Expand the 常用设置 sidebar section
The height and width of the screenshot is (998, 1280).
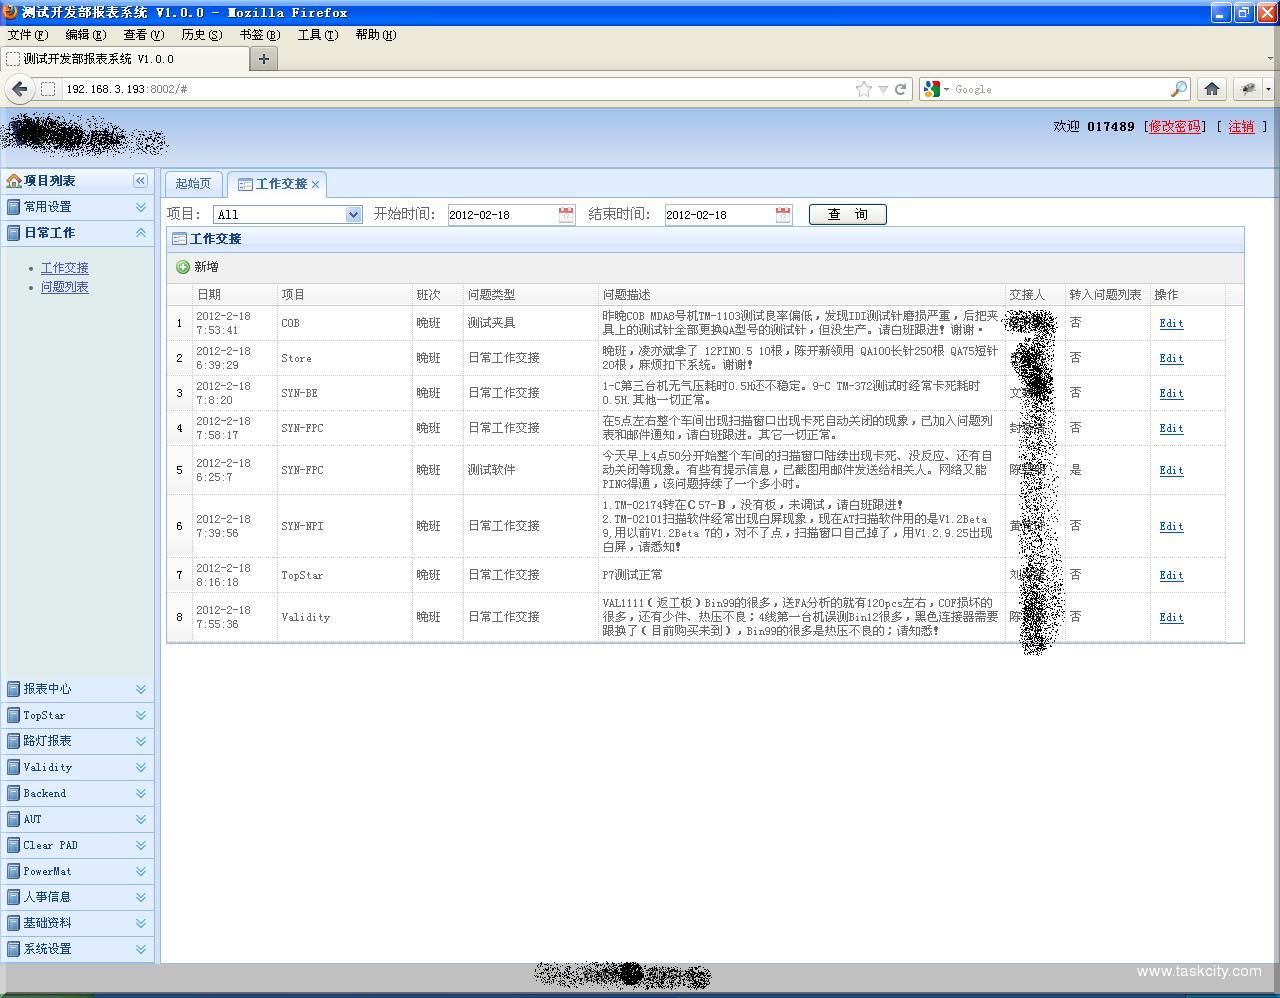tap(140, 207)
